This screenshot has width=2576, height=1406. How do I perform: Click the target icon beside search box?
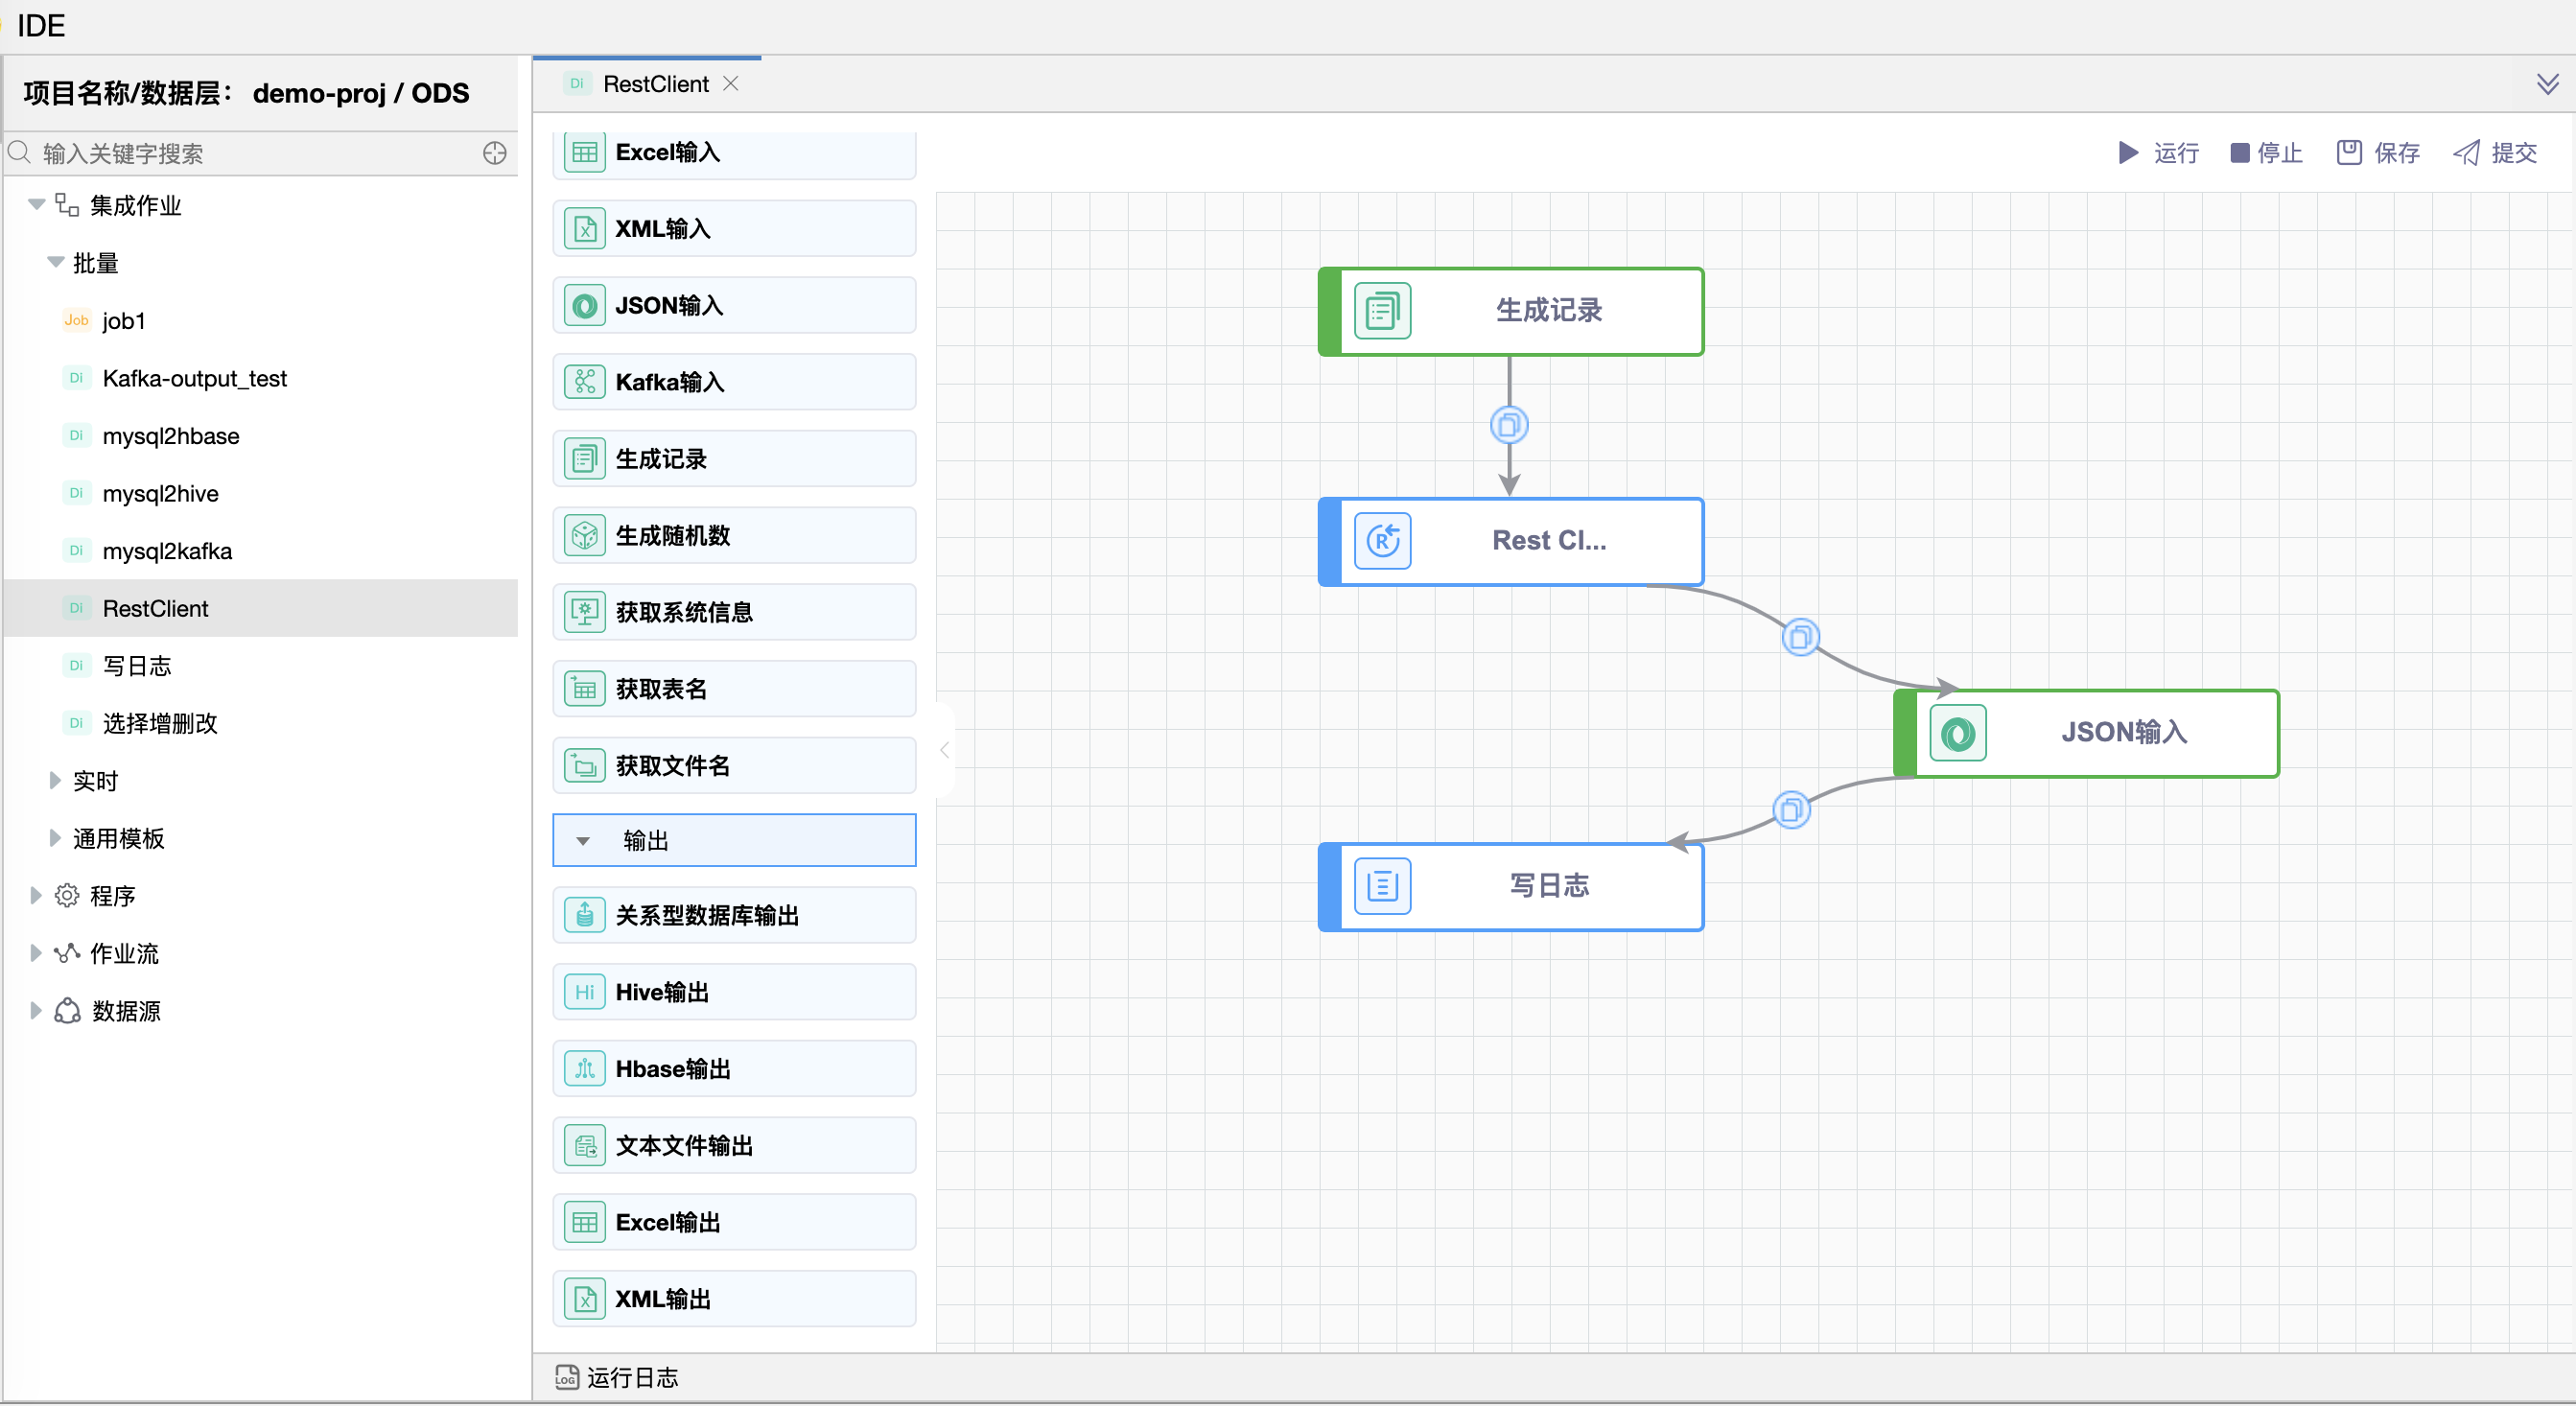point(494,153)
